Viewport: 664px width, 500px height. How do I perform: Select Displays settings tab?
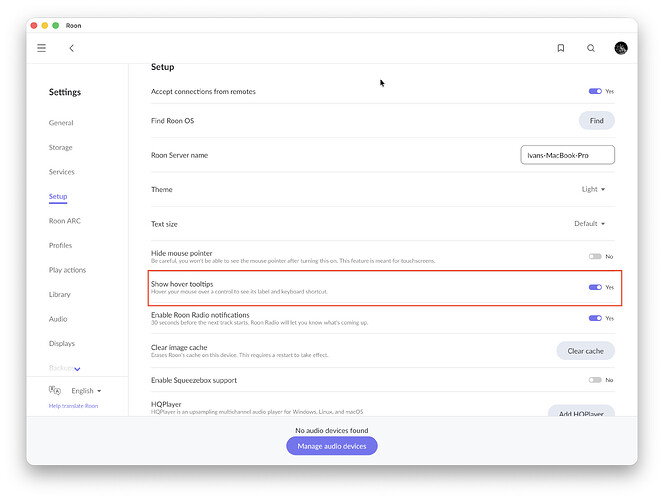[x=62, y=343]
